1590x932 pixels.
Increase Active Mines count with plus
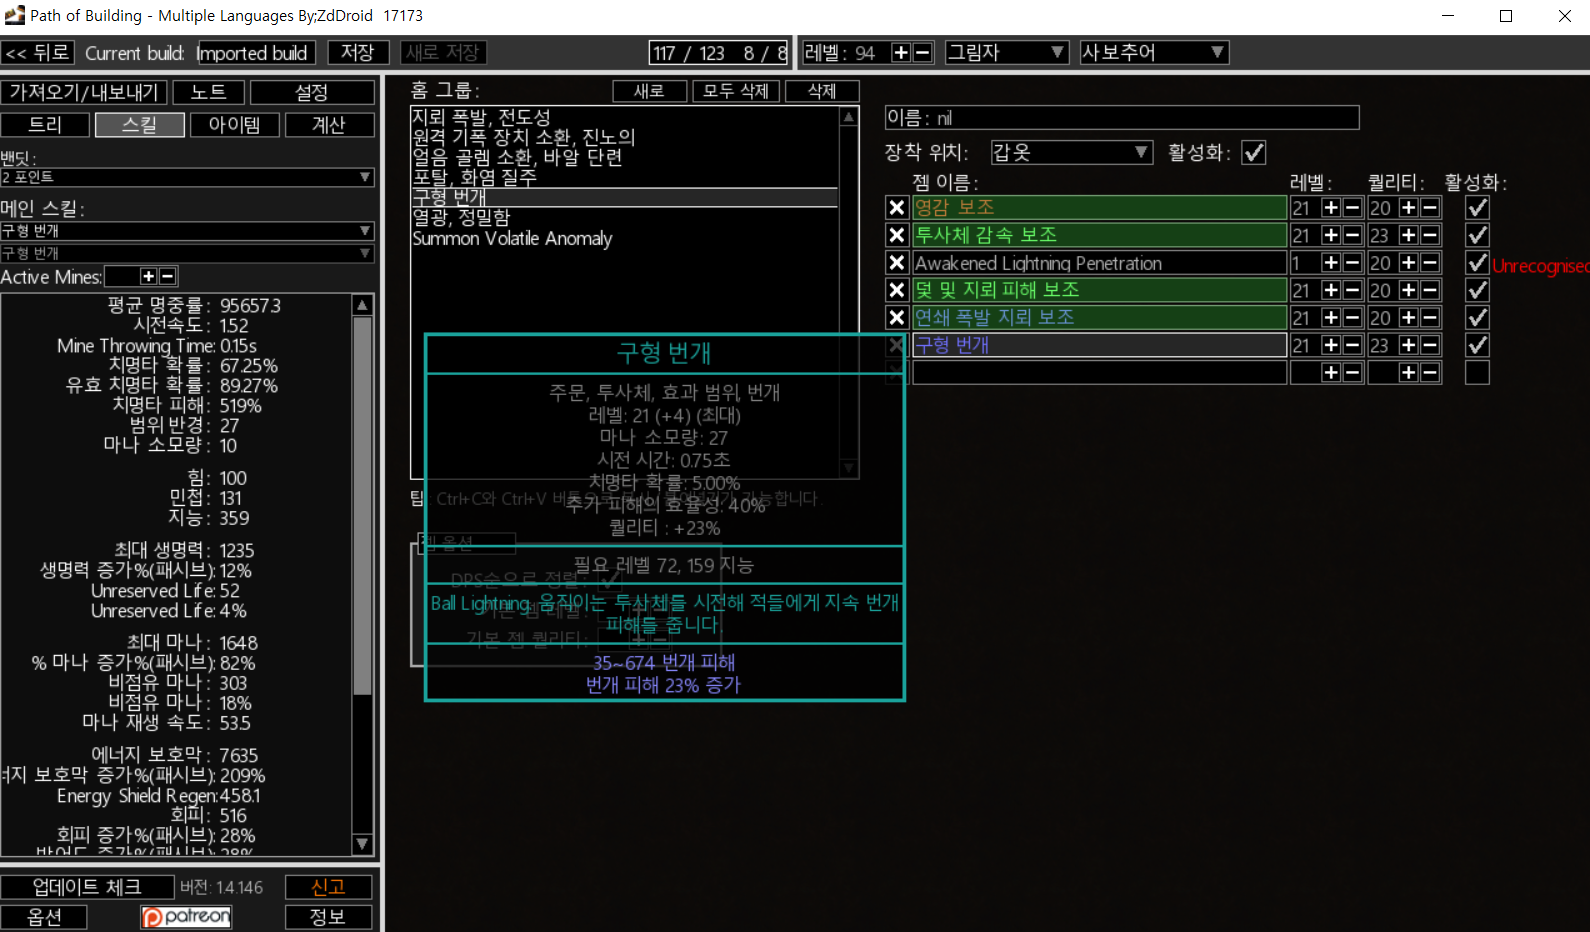[x=149, y=277]
